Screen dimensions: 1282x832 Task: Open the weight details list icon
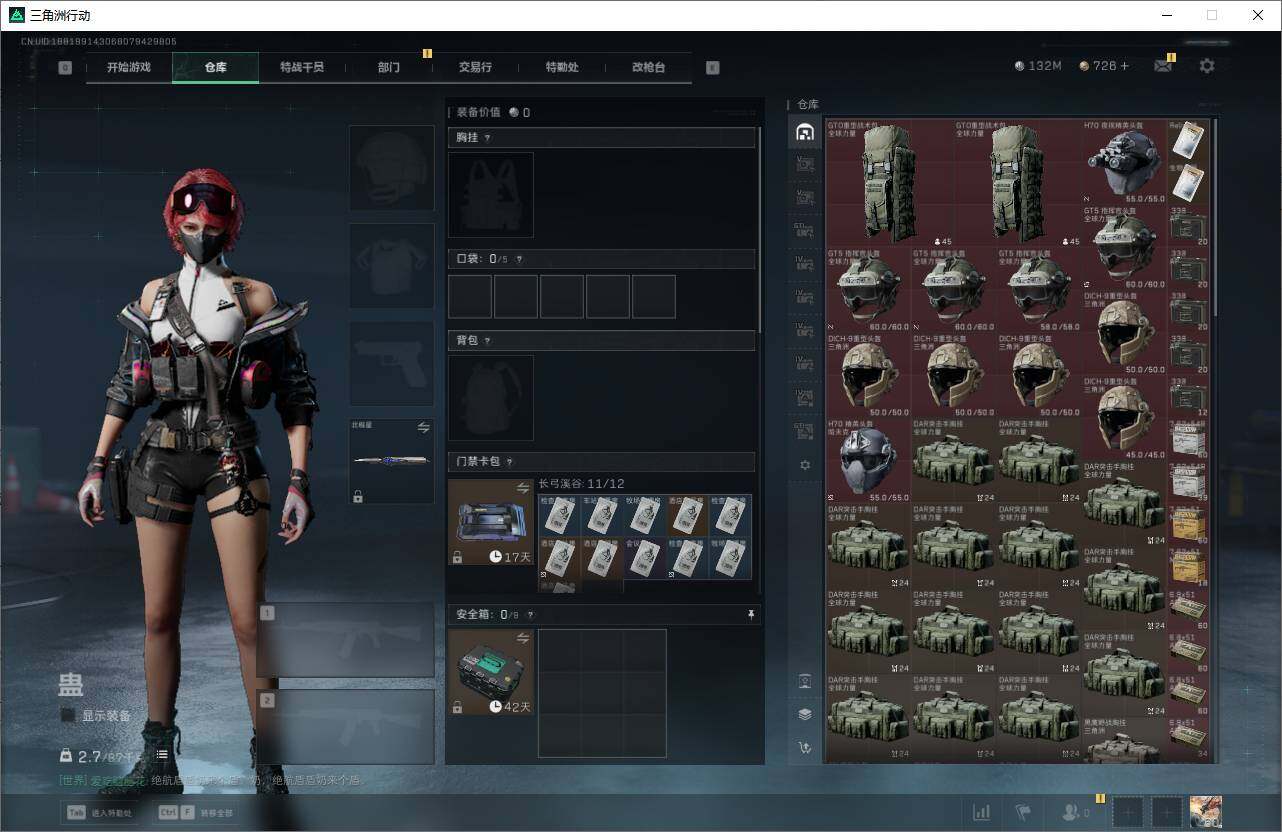(x=162, y=754)
